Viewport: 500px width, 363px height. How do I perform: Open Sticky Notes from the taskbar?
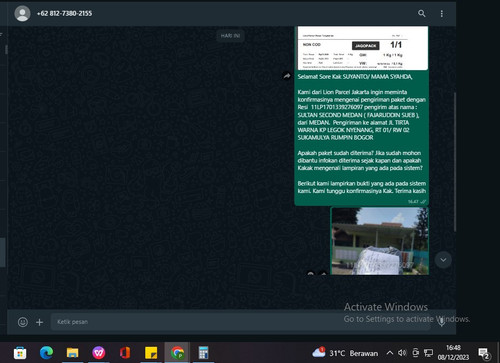pos(151,353)
